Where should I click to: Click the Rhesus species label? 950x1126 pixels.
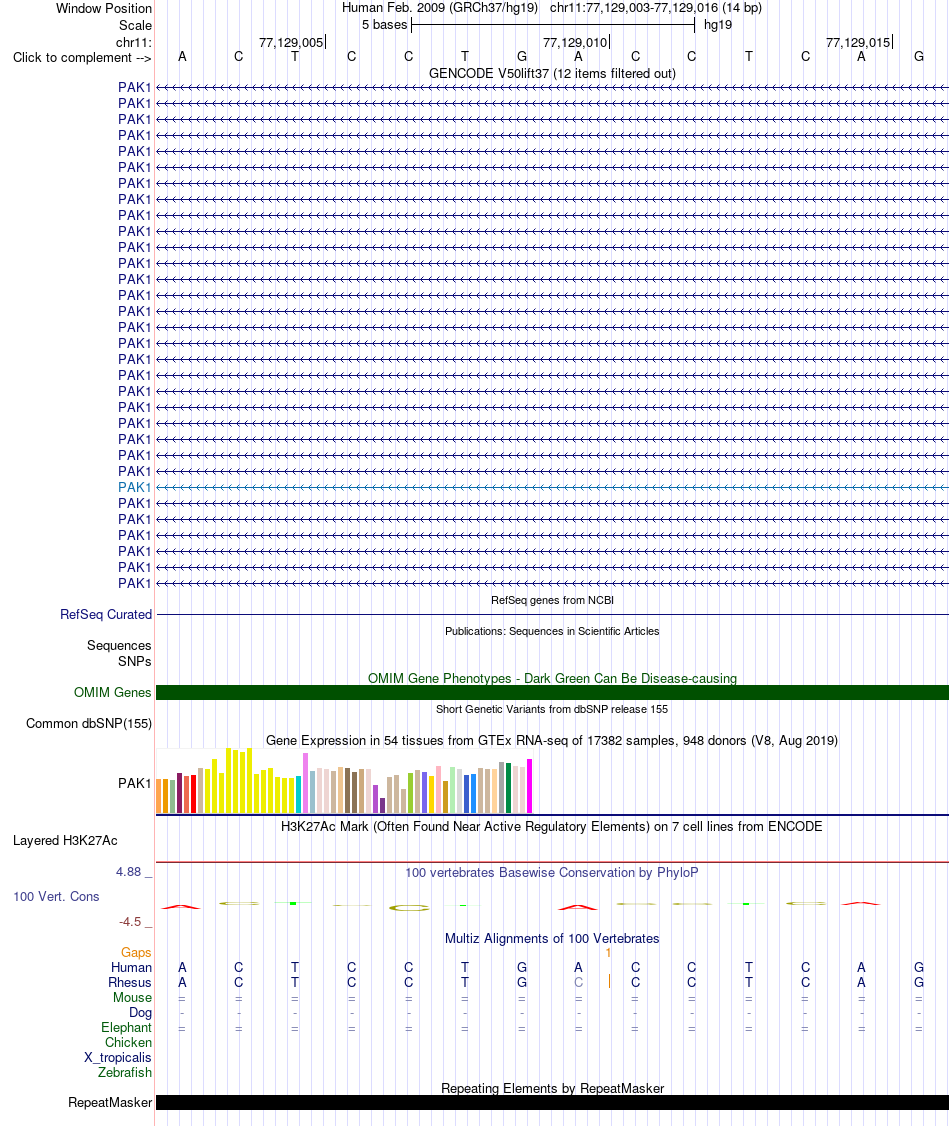coord(130,982)
